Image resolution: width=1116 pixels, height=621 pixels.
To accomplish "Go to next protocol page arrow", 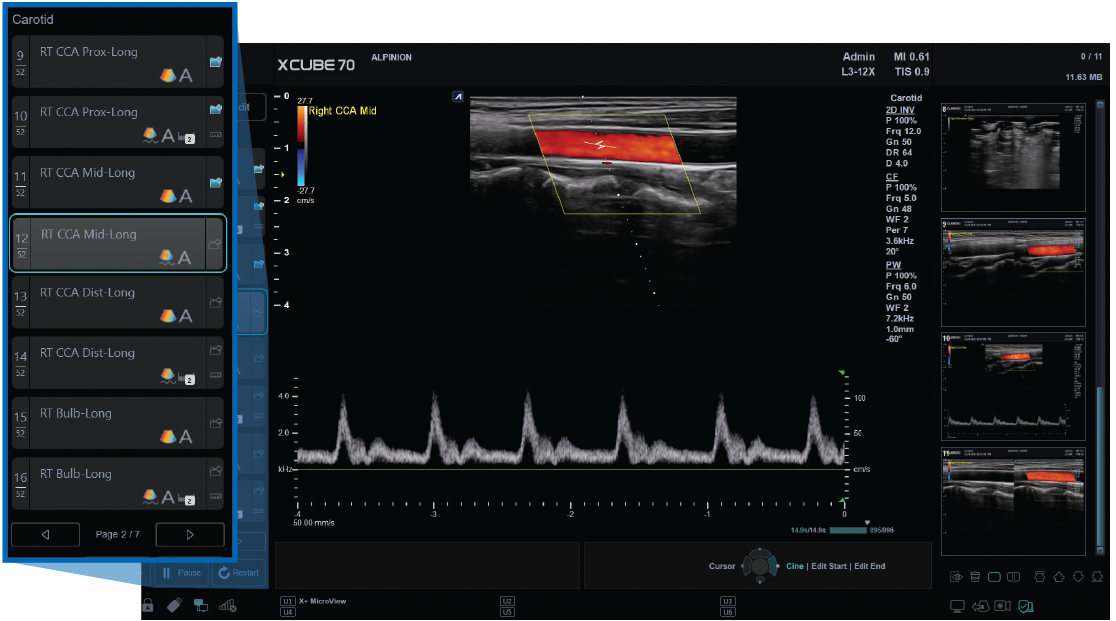I will (190, 535).
